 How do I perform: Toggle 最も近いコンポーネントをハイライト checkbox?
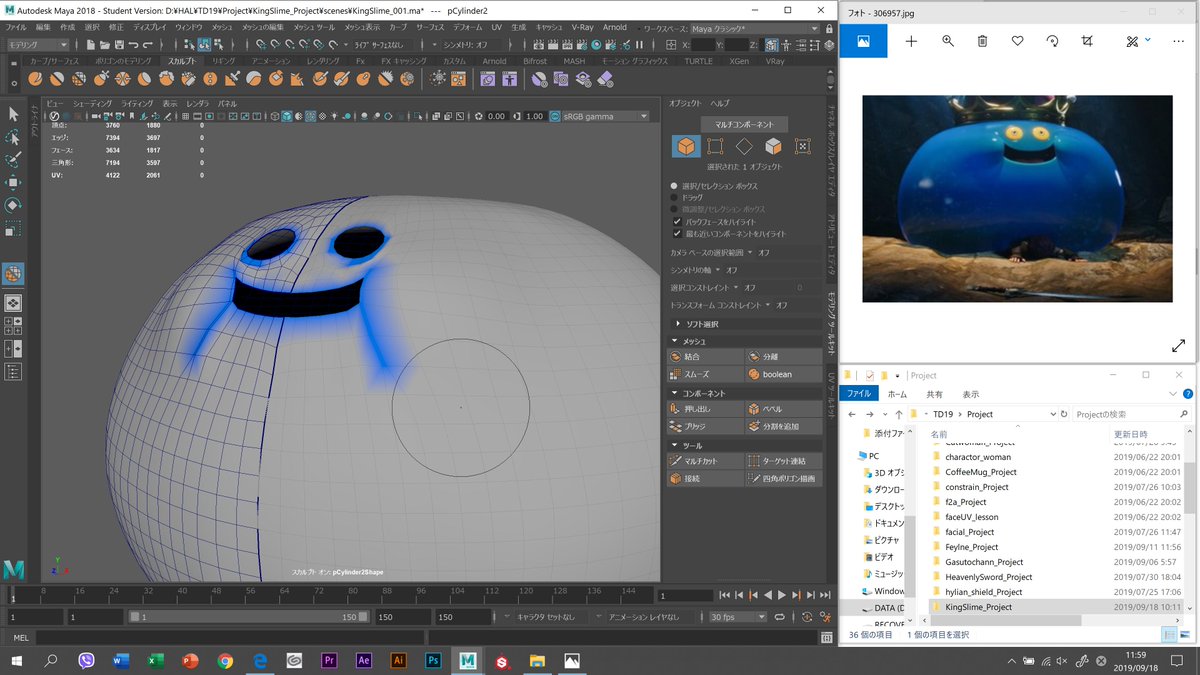coord(677,233)
